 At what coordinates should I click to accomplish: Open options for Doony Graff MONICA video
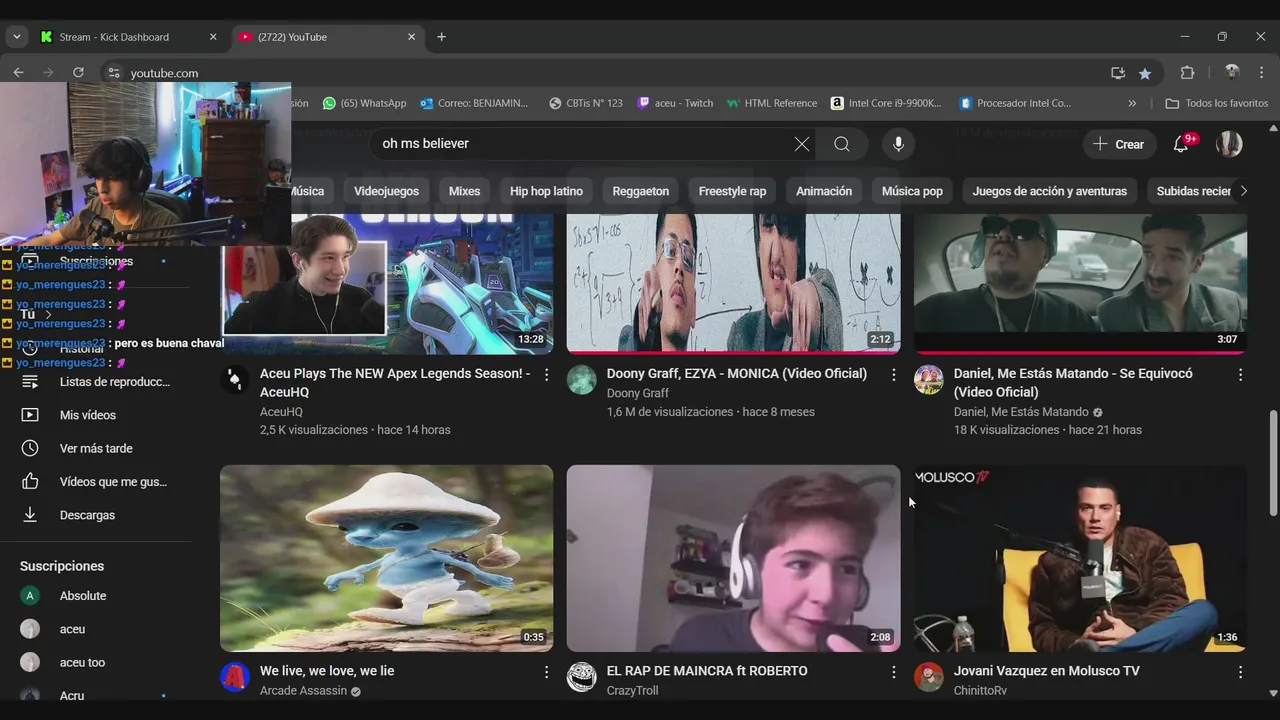(893, 374)
